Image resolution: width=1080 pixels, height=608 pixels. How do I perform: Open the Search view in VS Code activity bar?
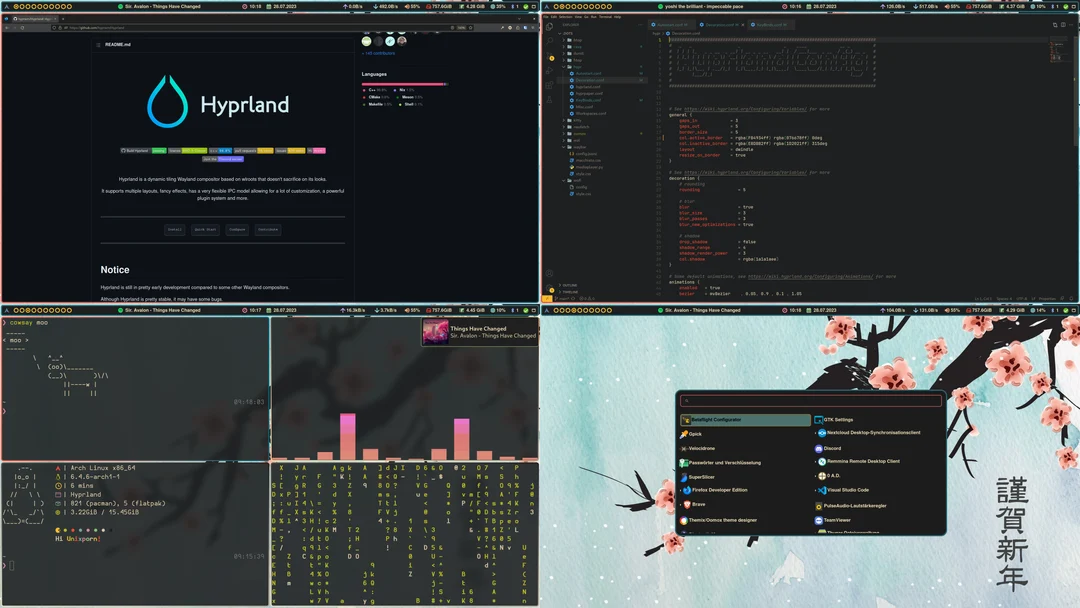(549, 40)
